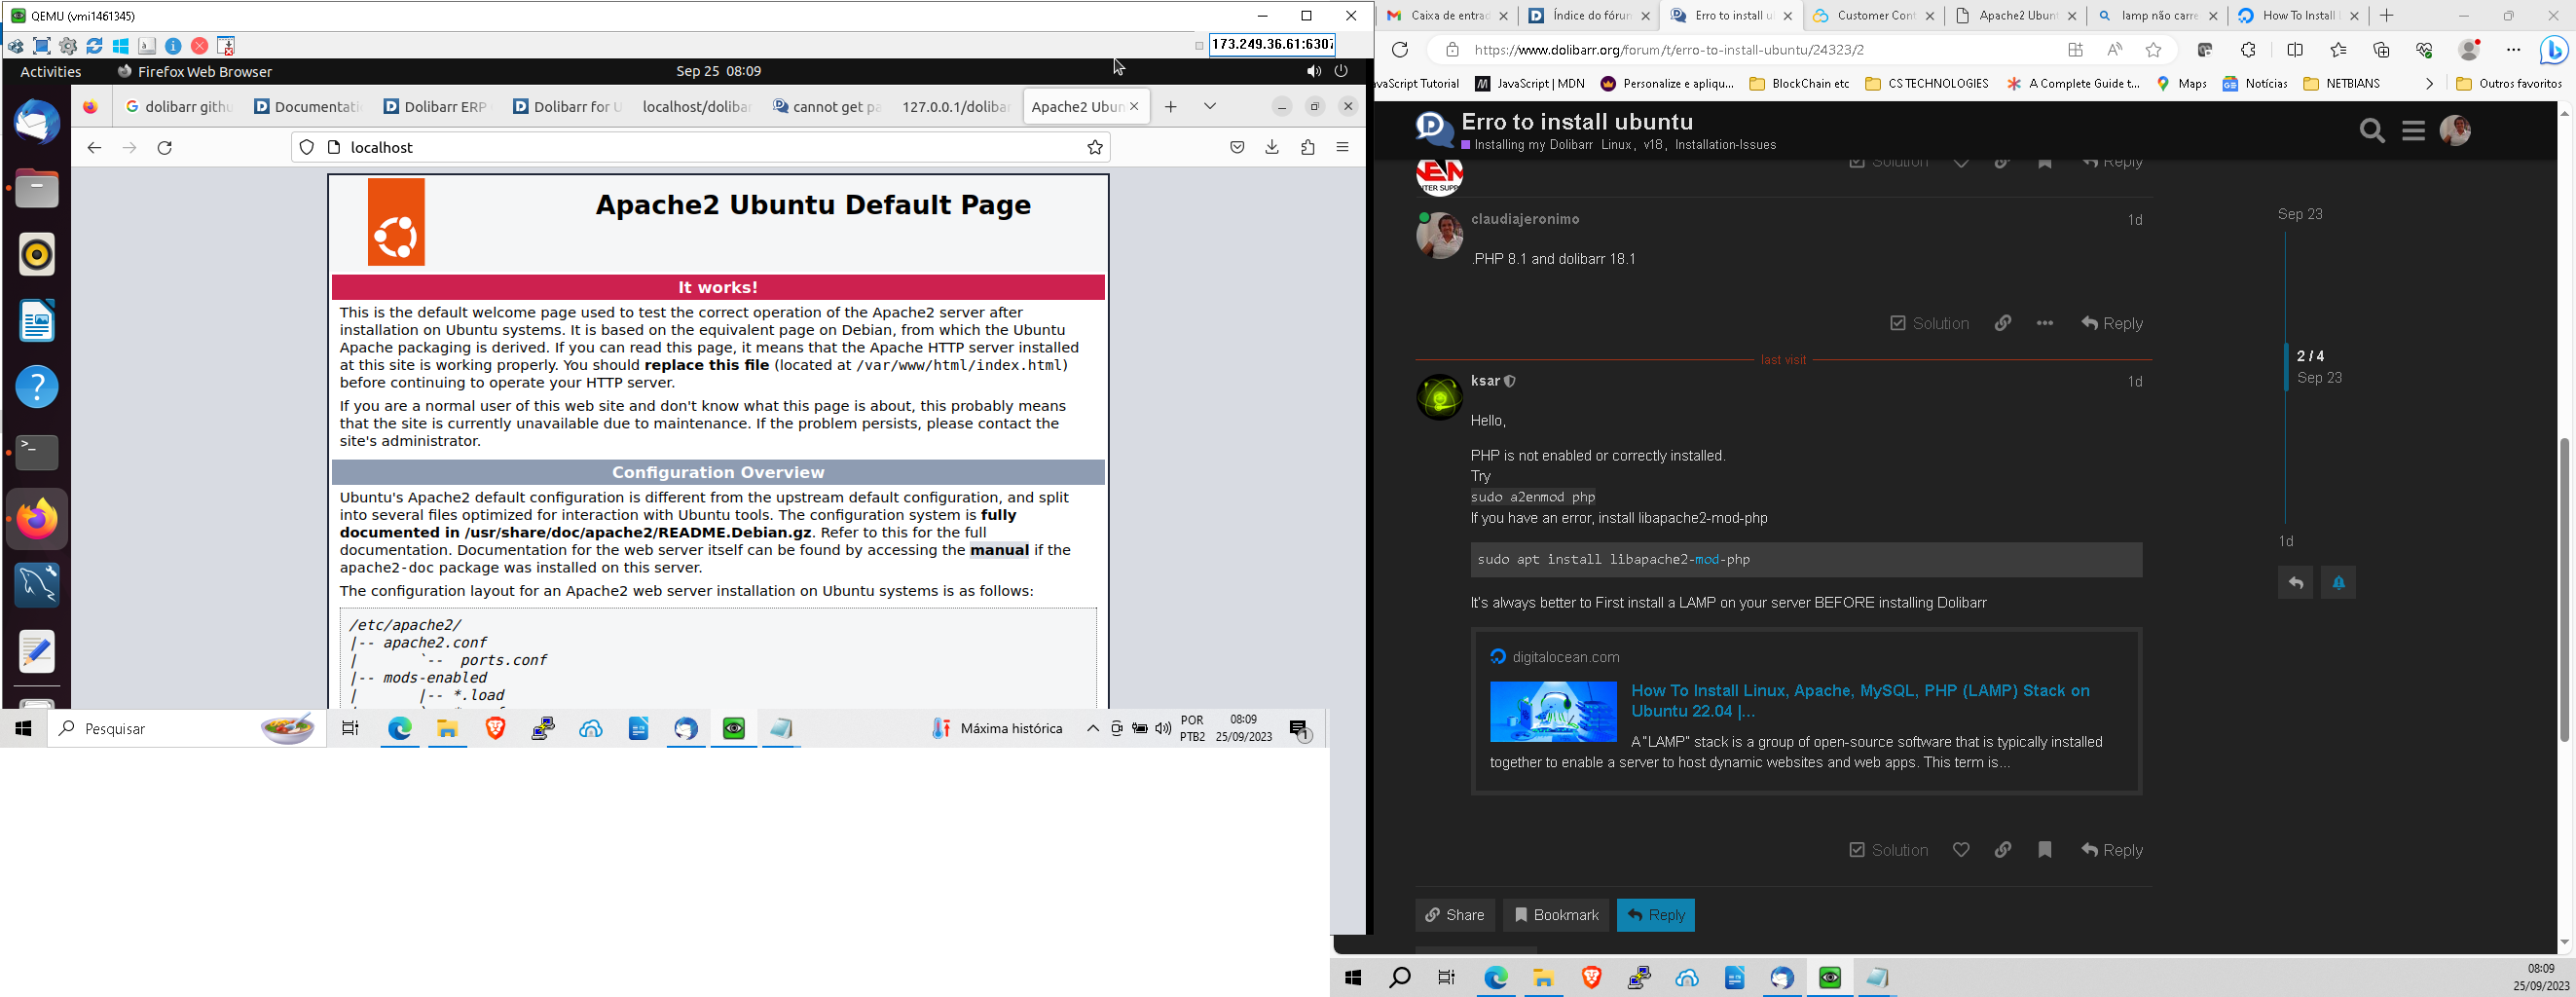Click the Bookmark button below the topic

point(1556,915)
